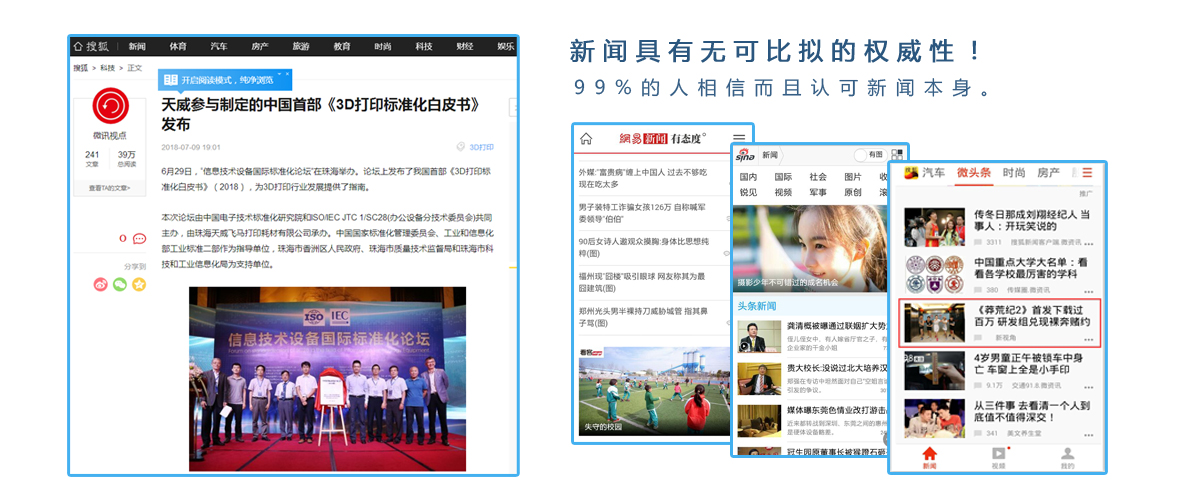Image resolution: width=1200 pixels, height=500 pixels.
Task: Open the 我的 profile icon in bottom bar
Action: (1067, 455)
